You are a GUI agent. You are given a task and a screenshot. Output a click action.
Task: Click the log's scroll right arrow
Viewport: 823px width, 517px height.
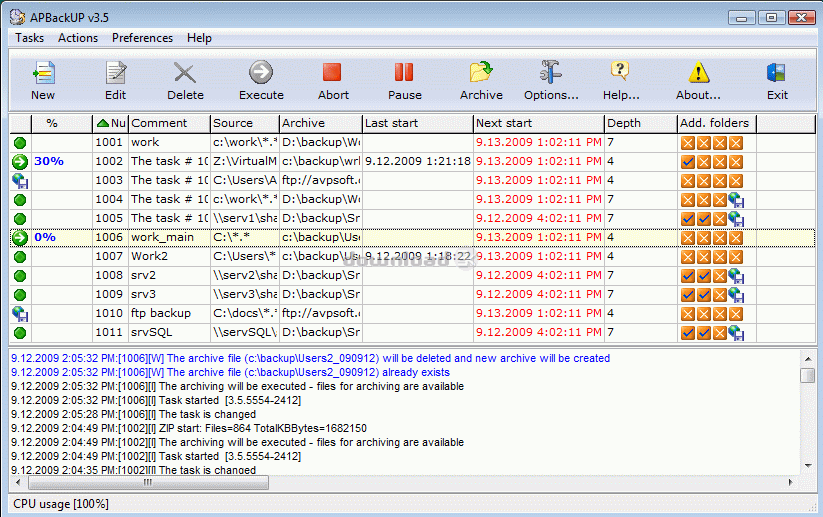coord(790,482)
